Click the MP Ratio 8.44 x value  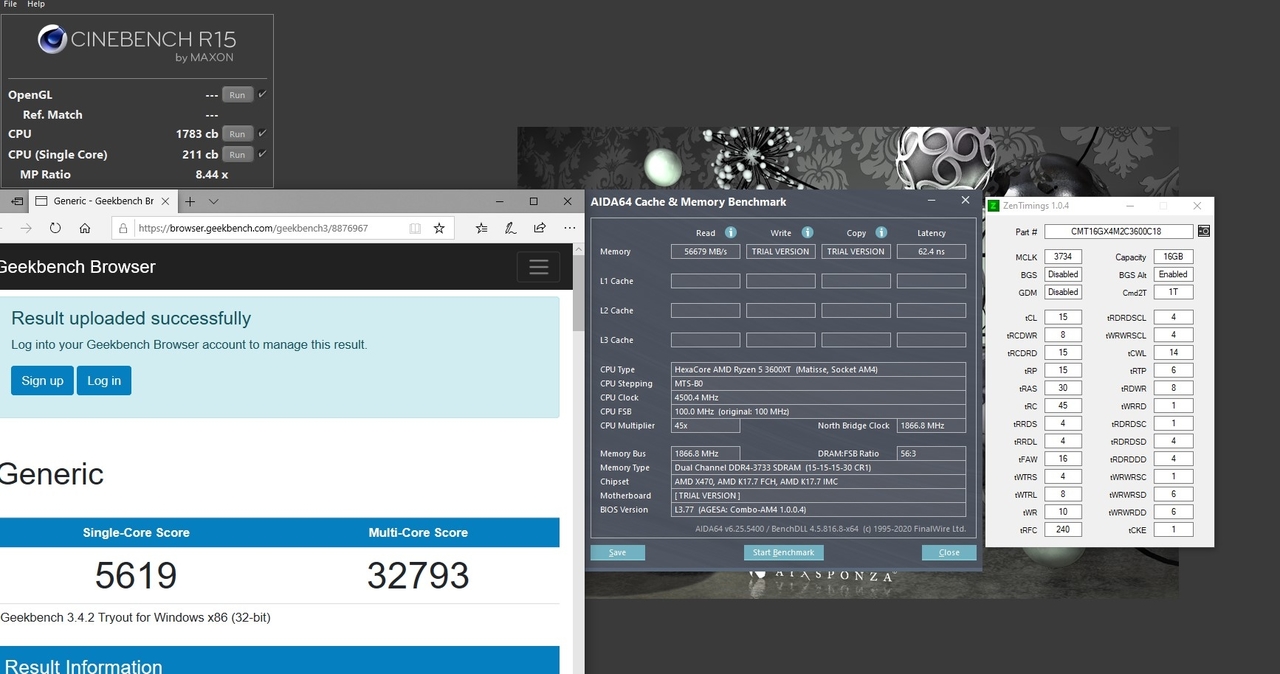211,174
